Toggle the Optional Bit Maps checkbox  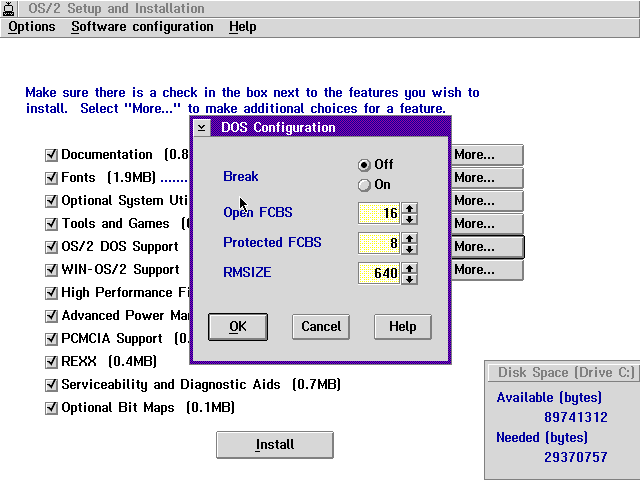pos(51,408)
